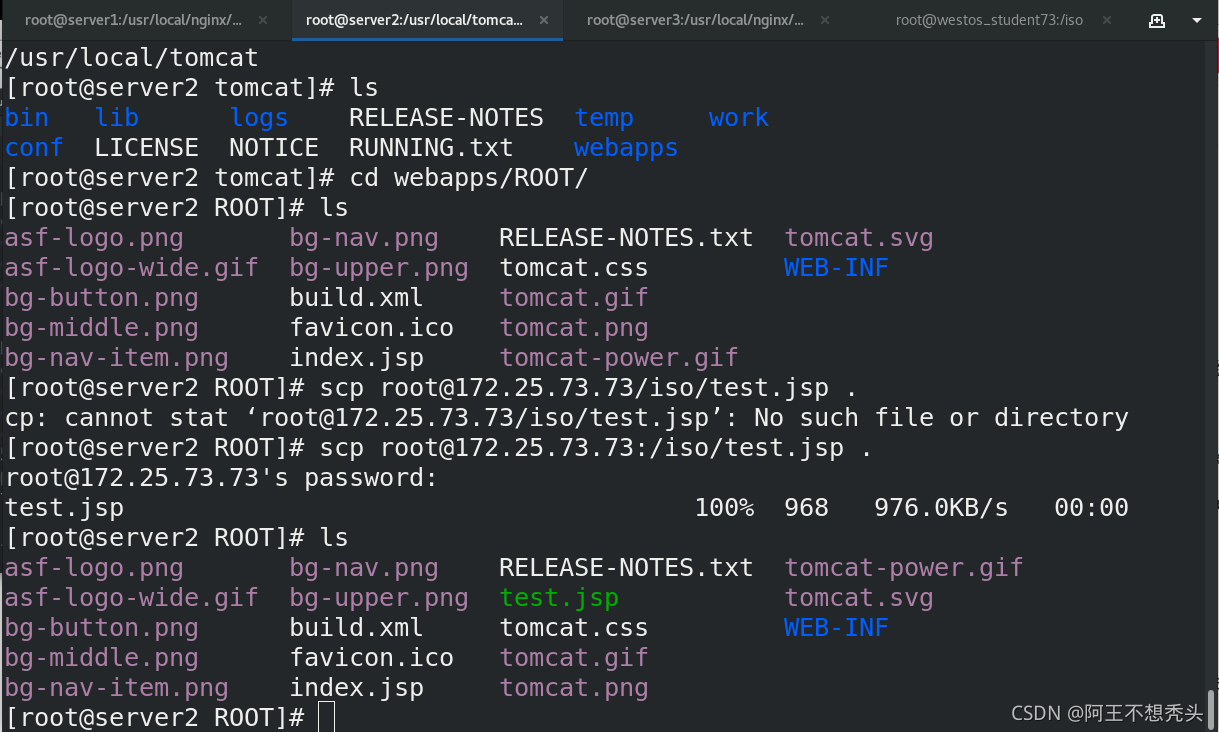Click the 'cd webapps/ROOT/' command text
The height and width of the screenshot is (732, 1219).
click(x=469, y=178)
